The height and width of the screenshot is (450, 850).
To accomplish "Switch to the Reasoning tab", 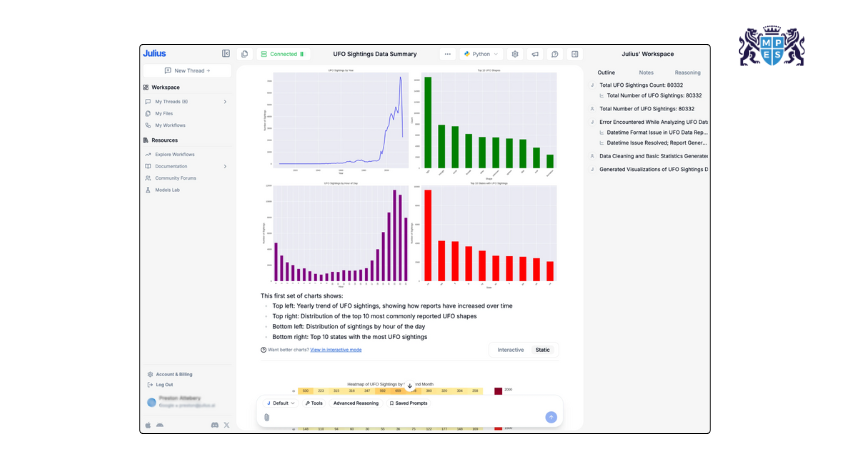I will point(687,73).
